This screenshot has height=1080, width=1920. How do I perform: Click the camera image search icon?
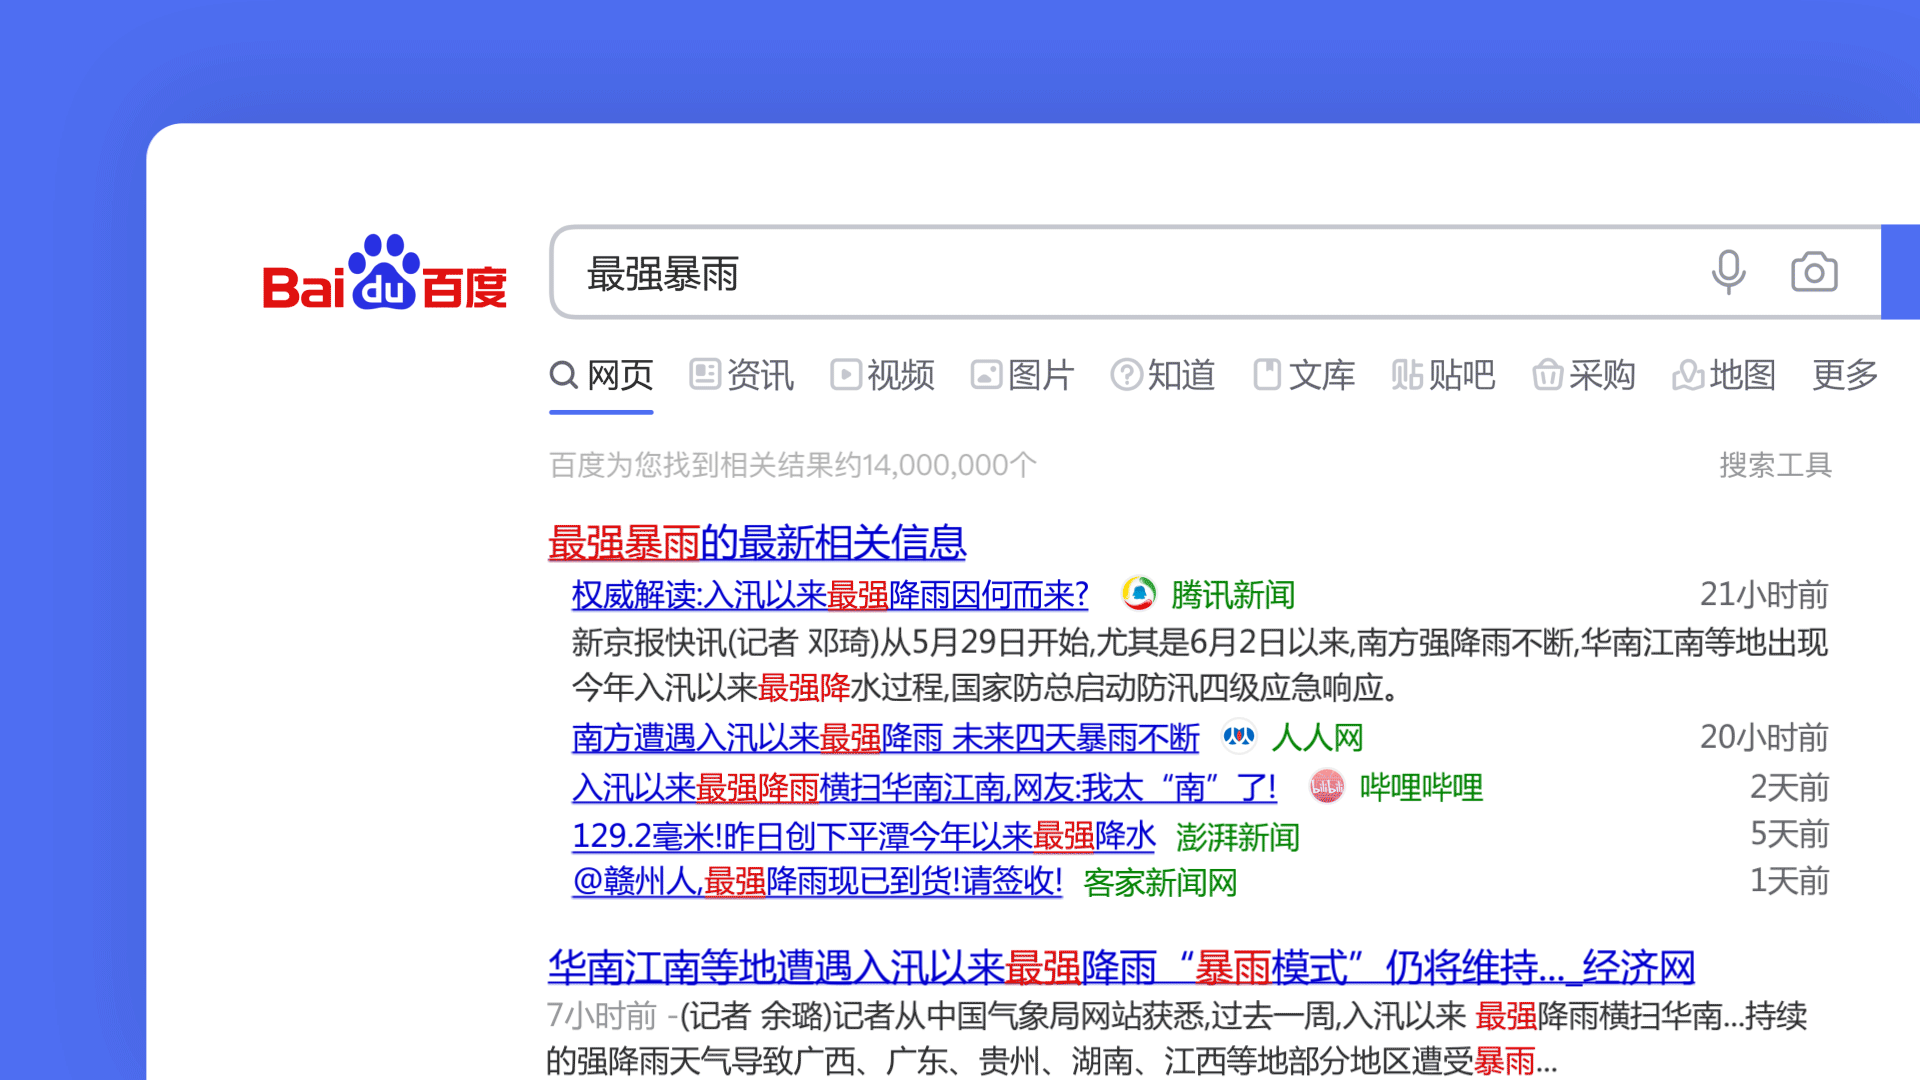pyautogui.click(x=1813, y=272)
